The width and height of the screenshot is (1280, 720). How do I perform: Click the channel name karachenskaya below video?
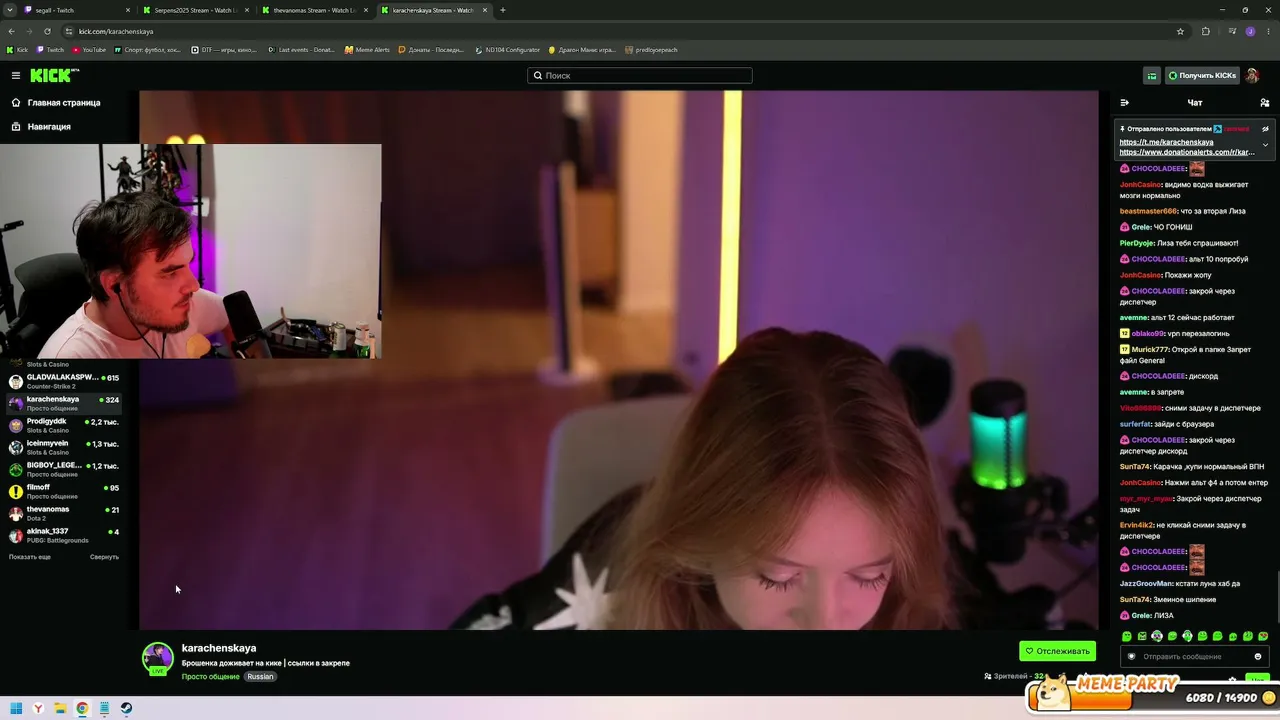coord(218,648)
